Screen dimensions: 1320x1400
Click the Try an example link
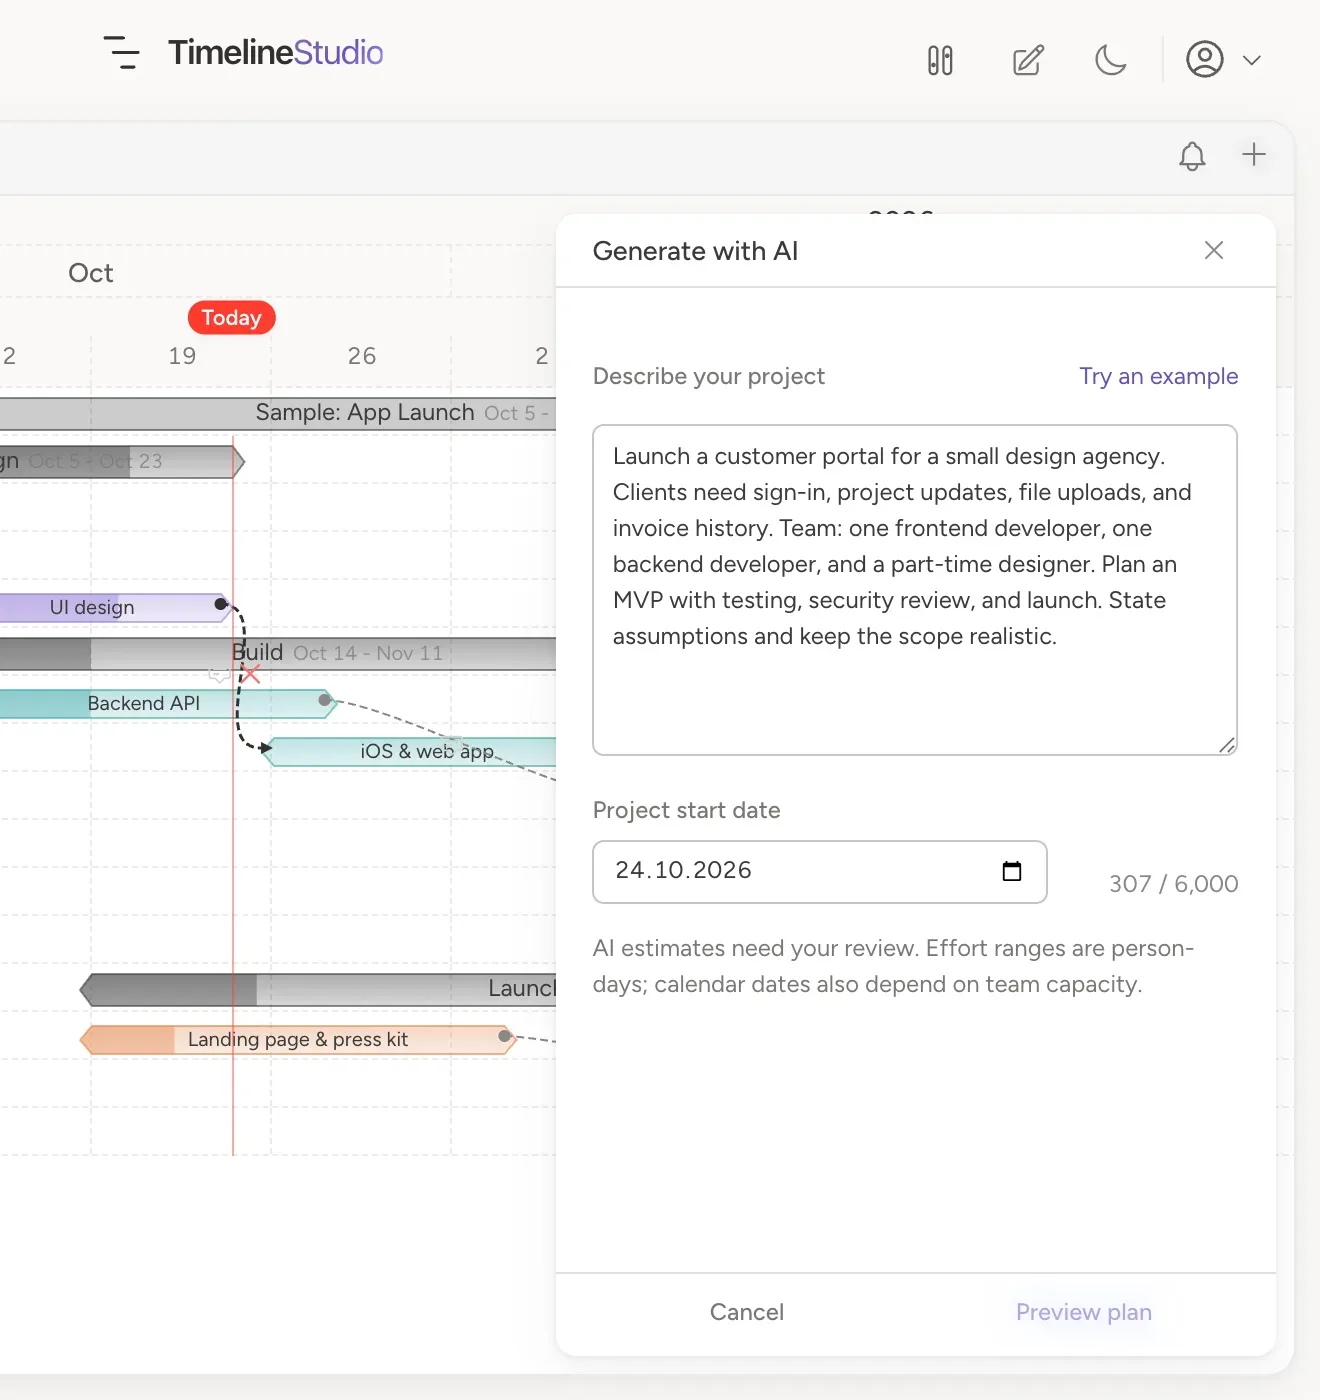pyautogui.click(x=1158, y=376)
